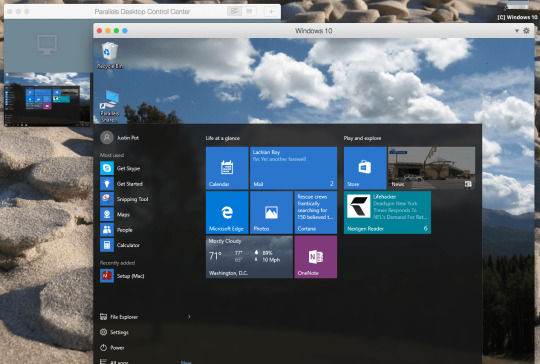Open the Calendar tile
This screenshot has width=540, height=364.
click(227, 168)
